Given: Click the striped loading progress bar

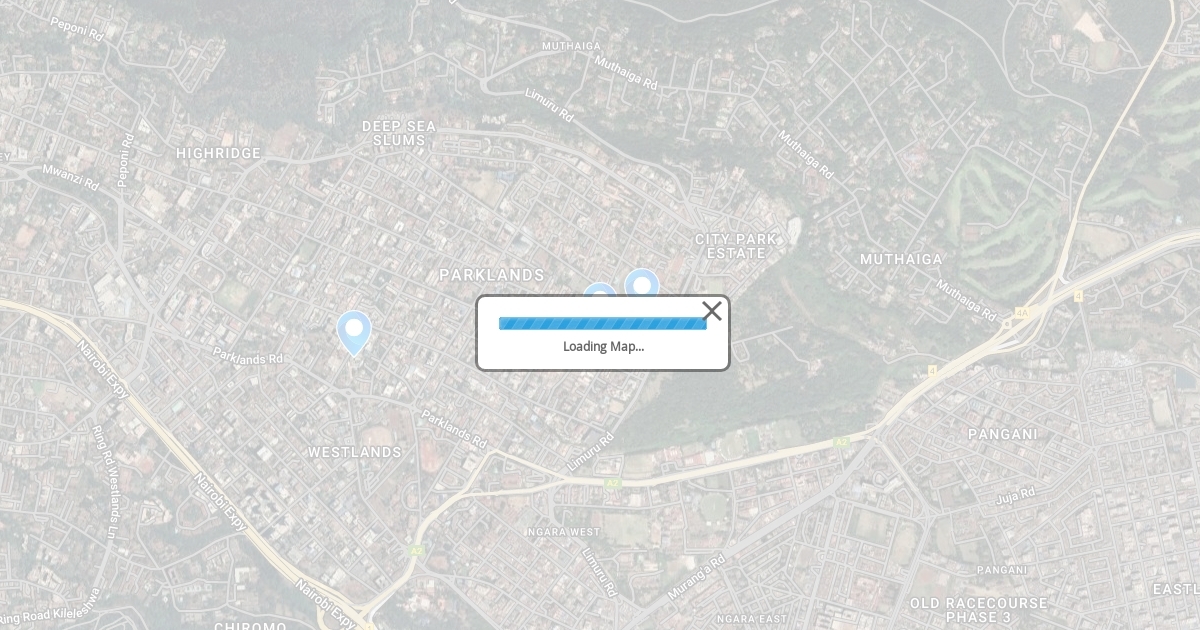Looking at the screenshot, I should [x=603, y=323].
